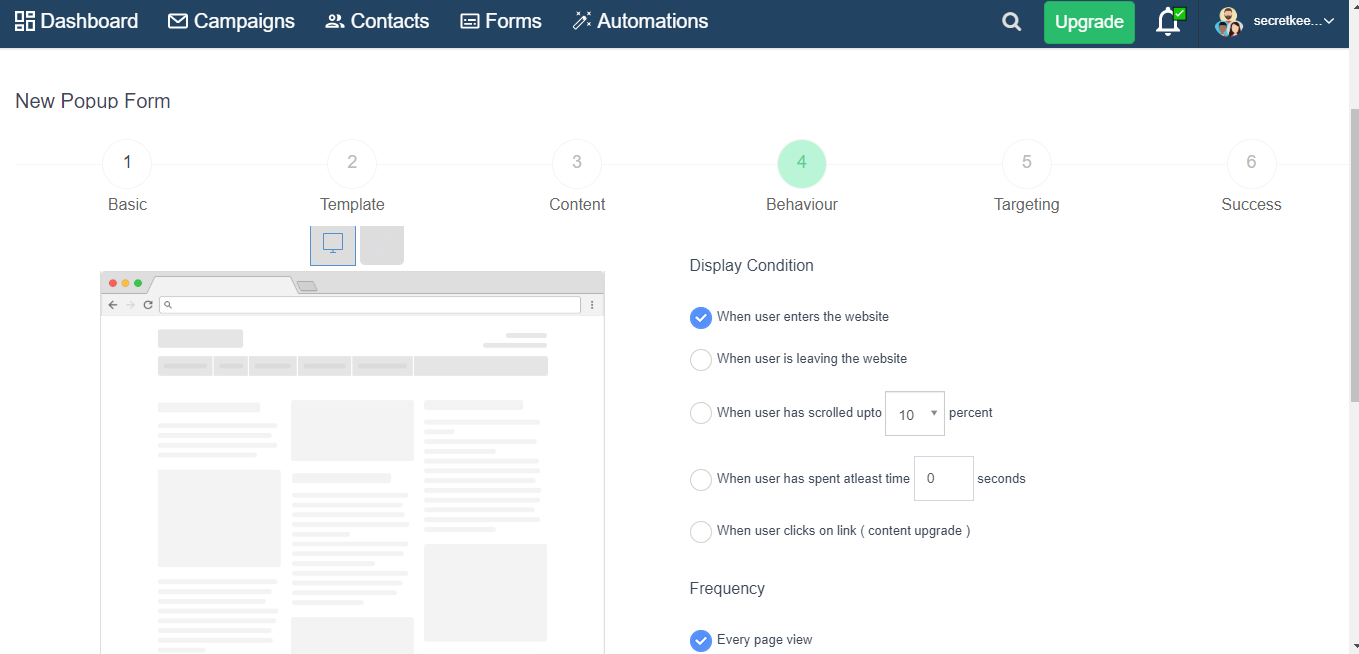The width and height of the screenshot is (1359, 654).
Task: Go to Campaigns in the top navigation
Action: coord(232,21)
